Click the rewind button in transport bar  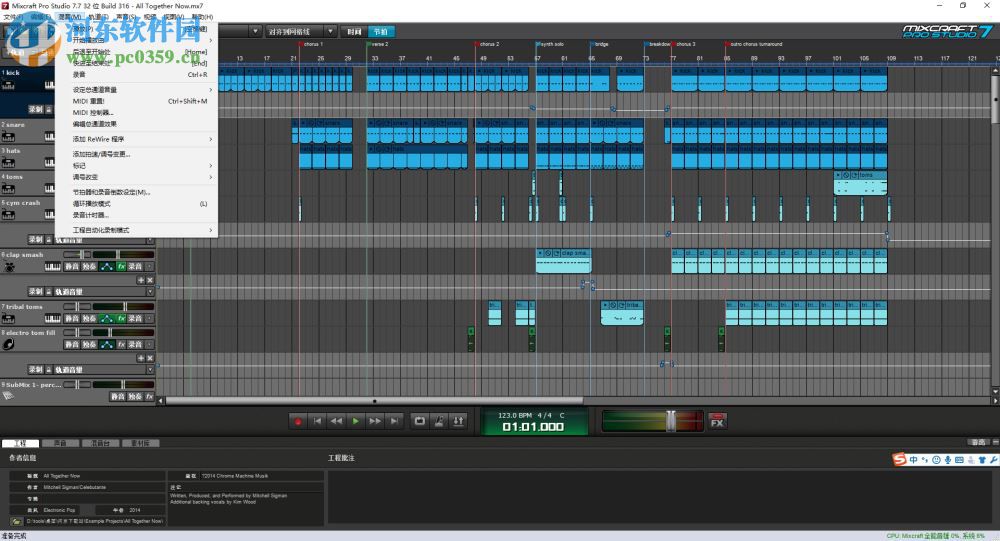336,421
